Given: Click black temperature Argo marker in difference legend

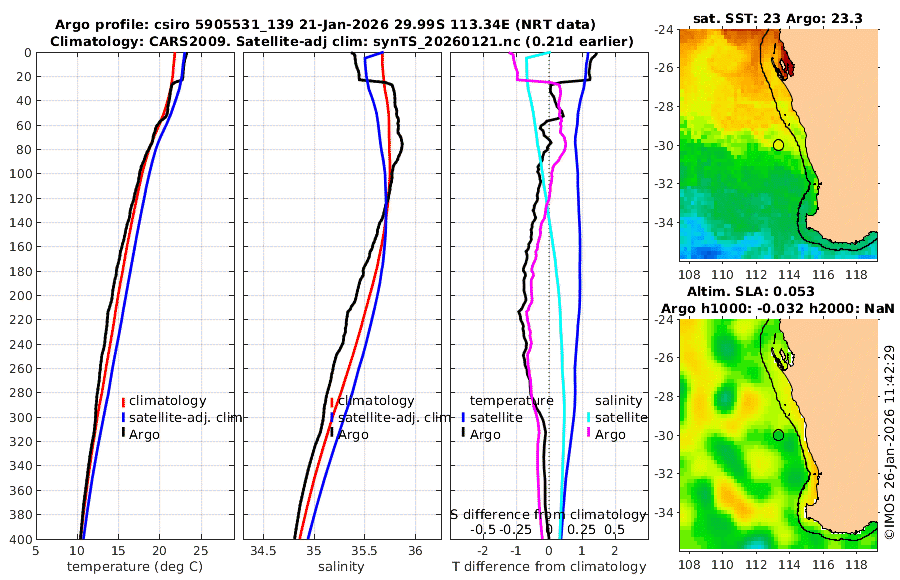Looking at the screenshot, I should [x=463, y=434].
